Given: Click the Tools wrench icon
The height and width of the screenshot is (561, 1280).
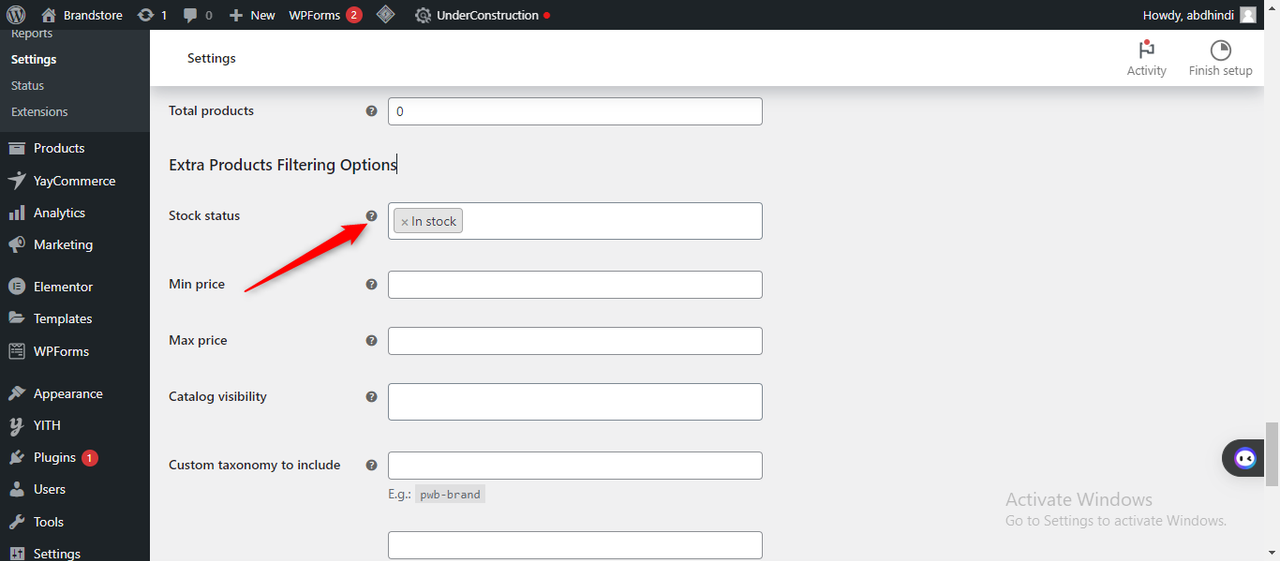Looking at the screenshot, I should (x=16, y=522).
